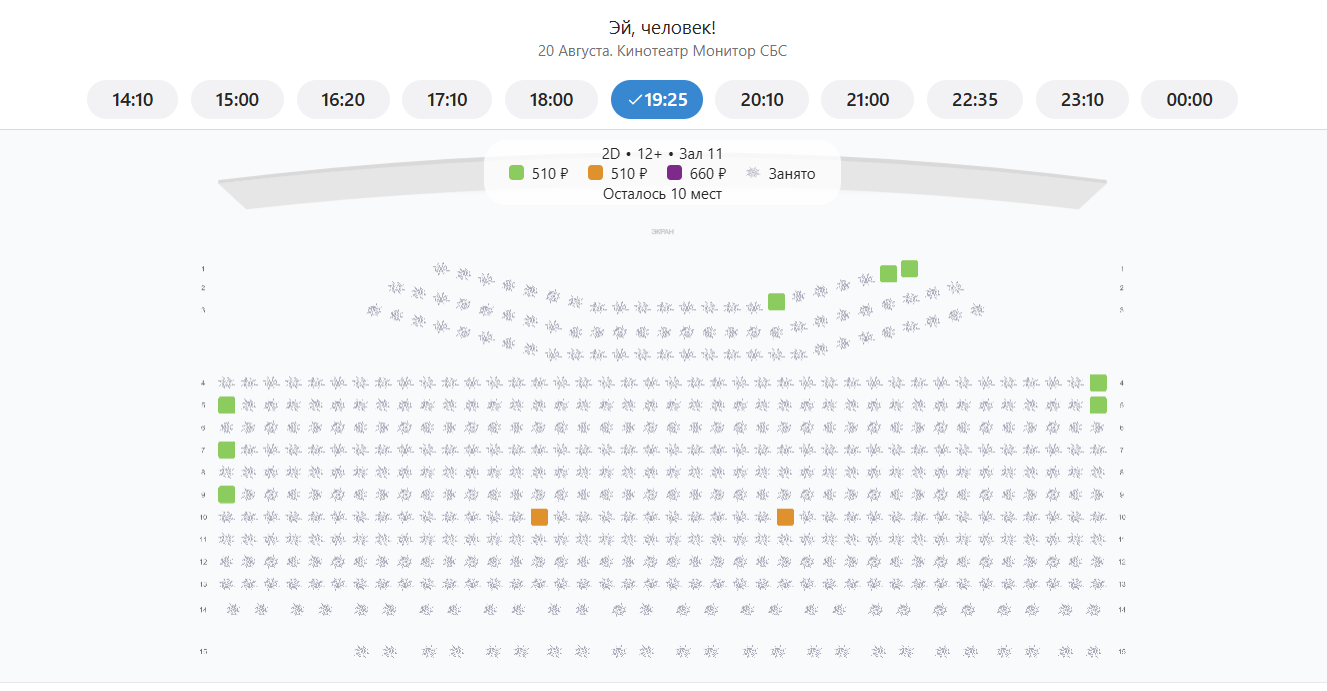1327x691 pixels.
Task: Select the rightmost green seat in row 5
Action: pyautogui.click(x=1098, y=405)
